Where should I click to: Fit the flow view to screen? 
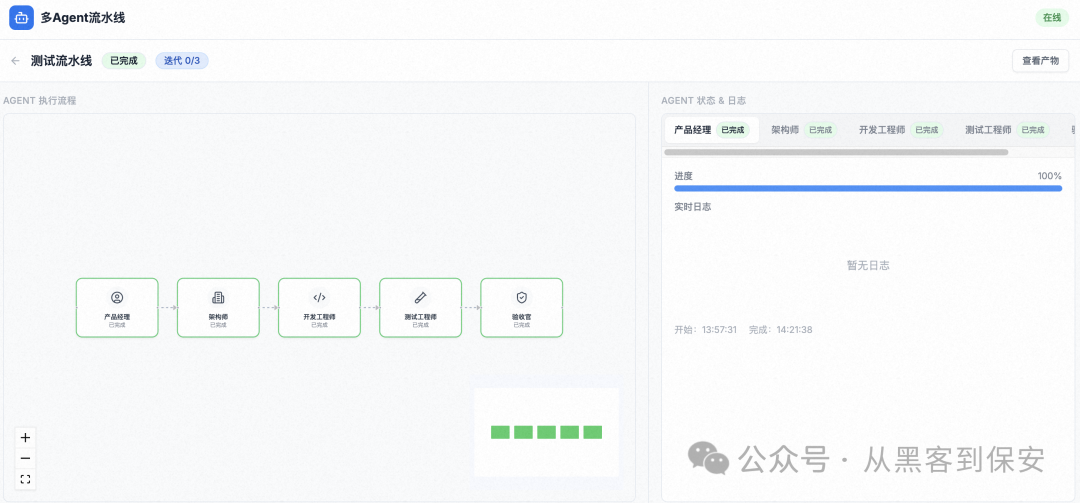pos(25,479)
